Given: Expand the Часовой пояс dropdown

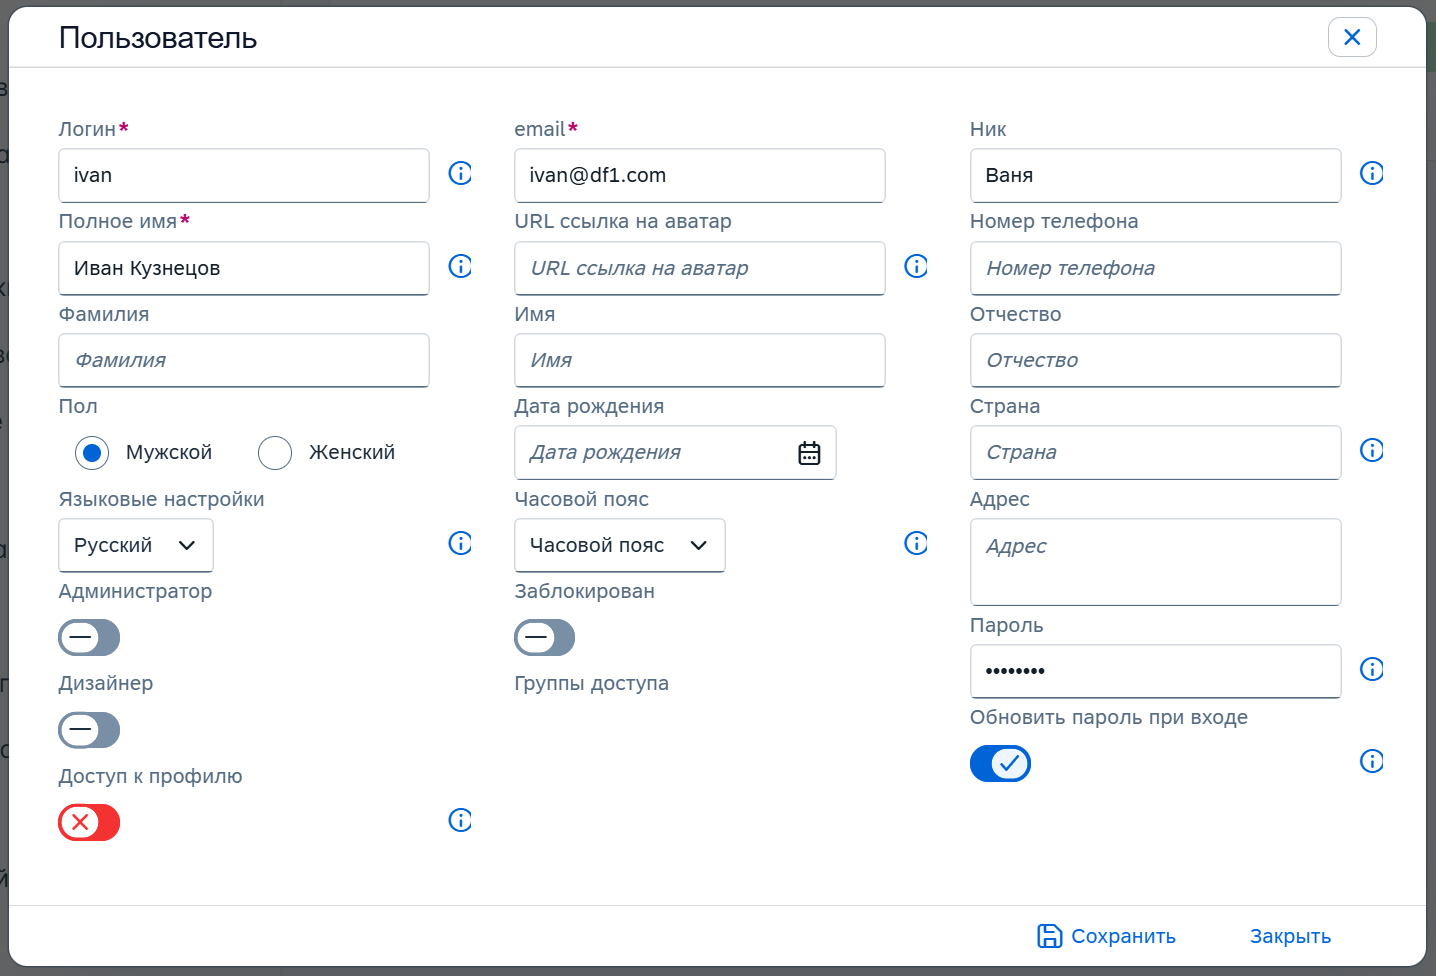Looking at the screenshot, I should pos(619,545).
